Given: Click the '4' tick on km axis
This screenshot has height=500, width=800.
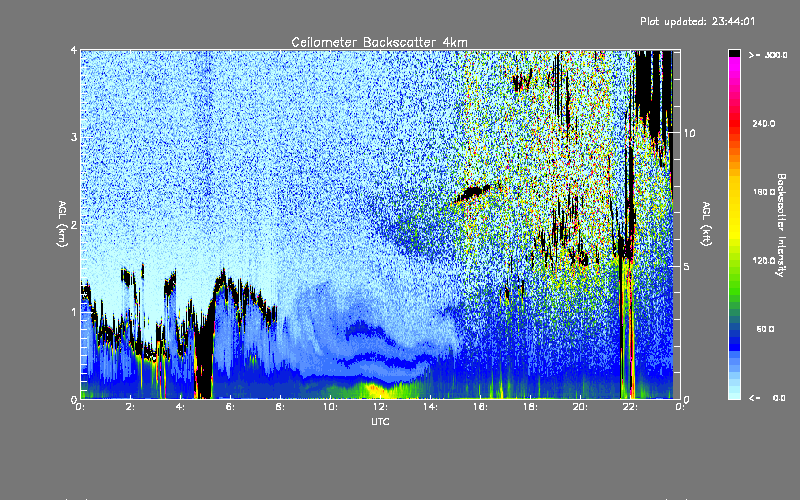Looking at the screenshot, I should (74, 50).
